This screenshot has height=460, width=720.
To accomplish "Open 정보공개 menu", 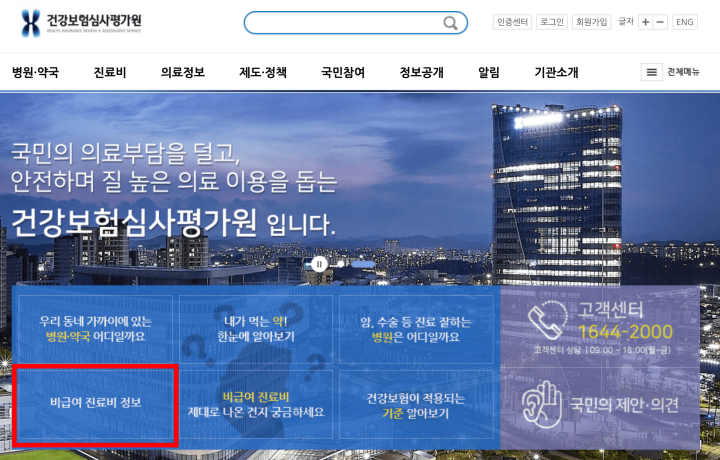I will tap(422, 72).
